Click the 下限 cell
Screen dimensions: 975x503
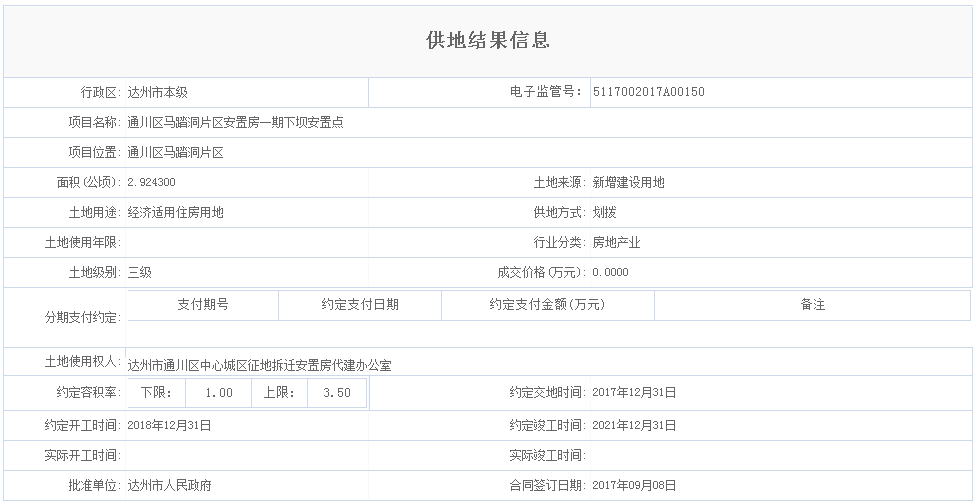coord(156,393)
